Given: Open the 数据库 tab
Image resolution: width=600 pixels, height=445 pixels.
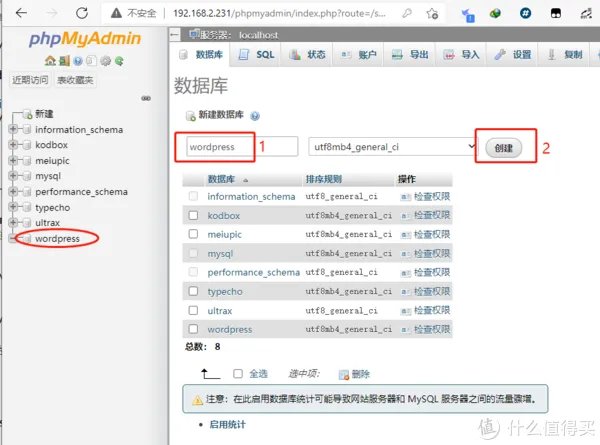Looking at the screenshot, I should point(201,55).
